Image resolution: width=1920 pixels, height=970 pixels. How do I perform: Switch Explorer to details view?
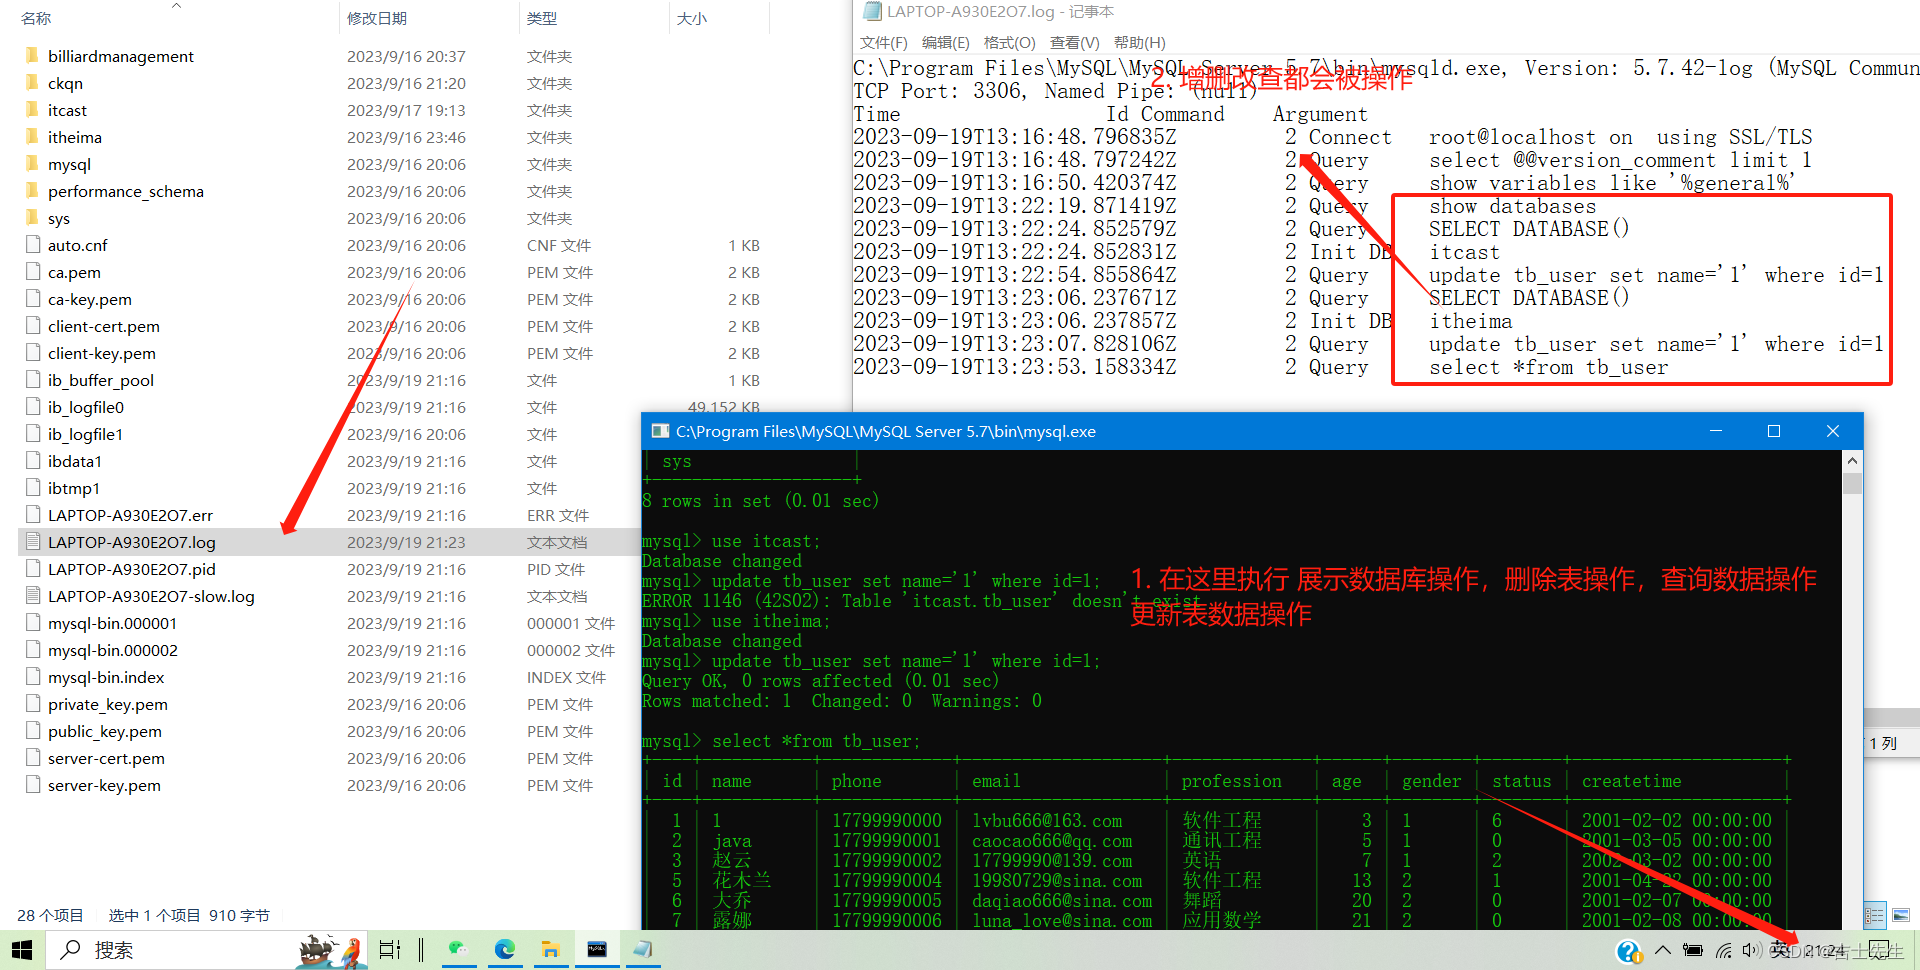(x=1874, y=915)
